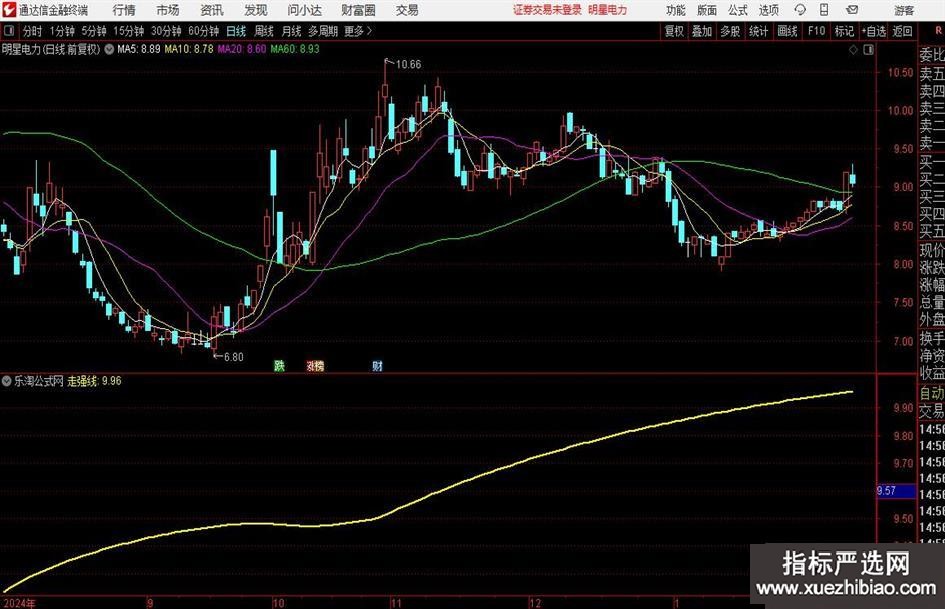Open the 问小达 menu
Viewport: 945px width, 609px height.
(304, 10)
